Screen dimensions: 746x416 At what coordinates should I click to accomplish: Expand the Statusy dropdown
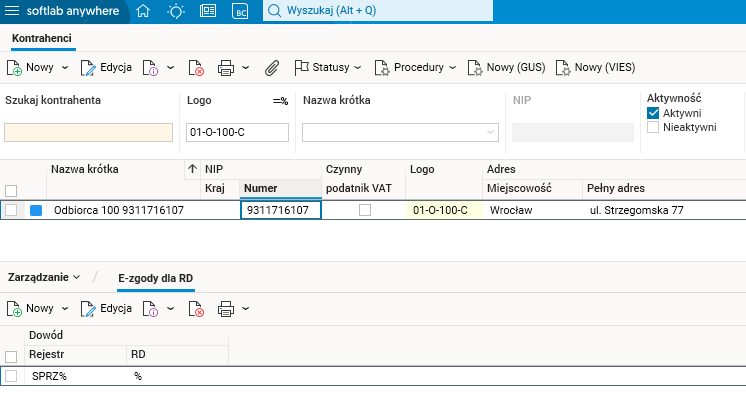pyautogui.click(x=328, y=68)
